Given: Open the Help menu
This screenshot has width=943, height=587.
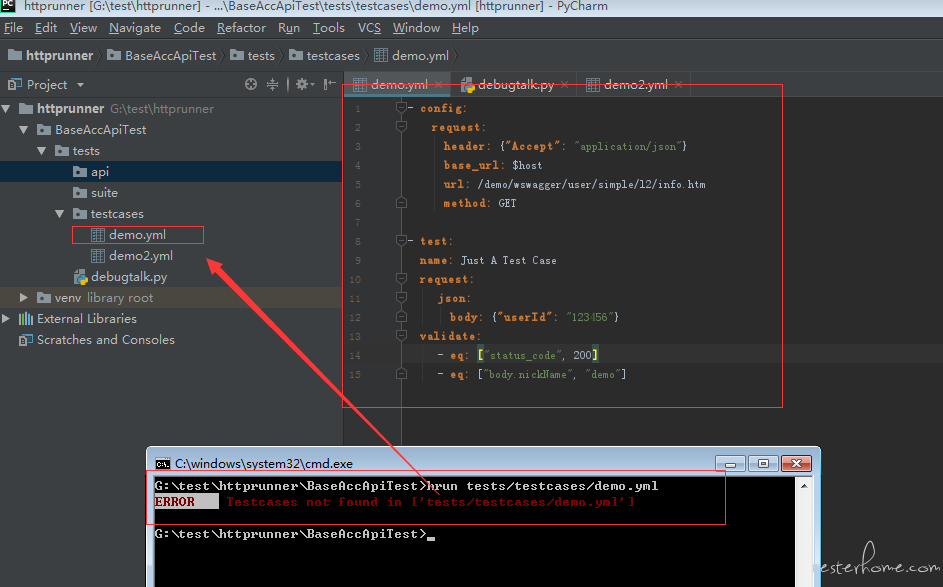Looking at the screenshot, I should 465,28.
